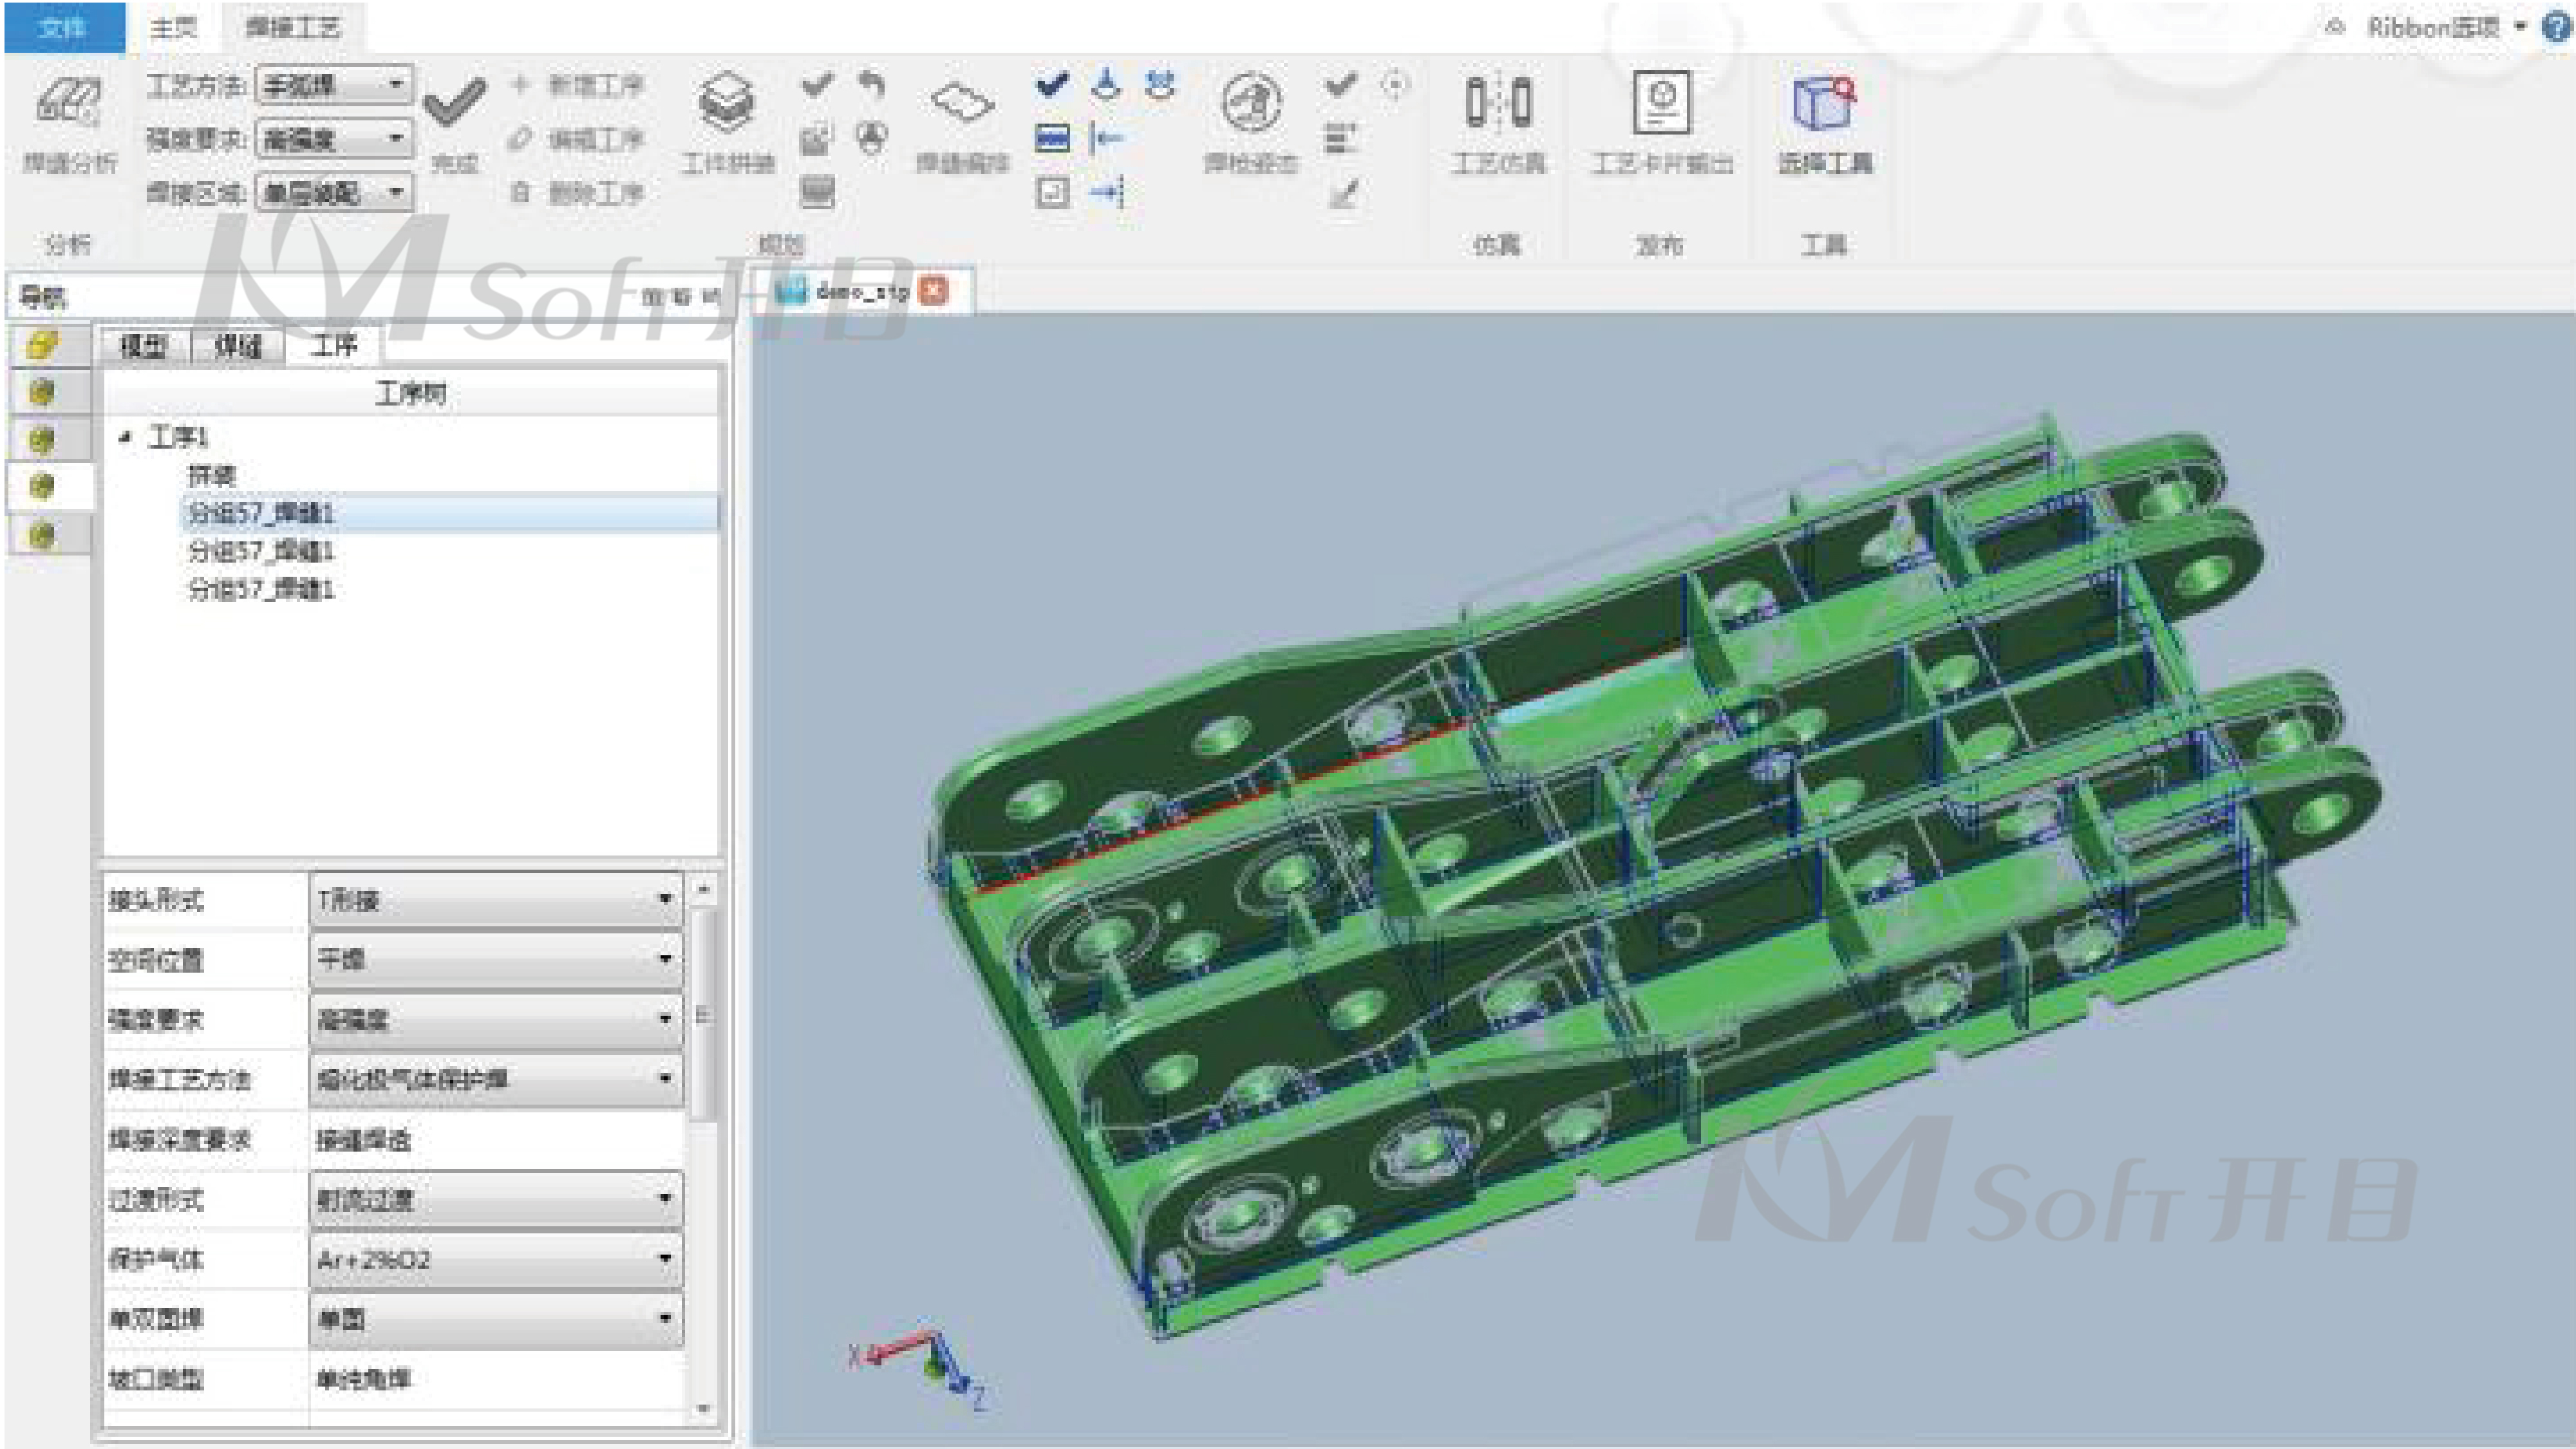
Task: Open the 文件 file menu
Action: (65, 27)
